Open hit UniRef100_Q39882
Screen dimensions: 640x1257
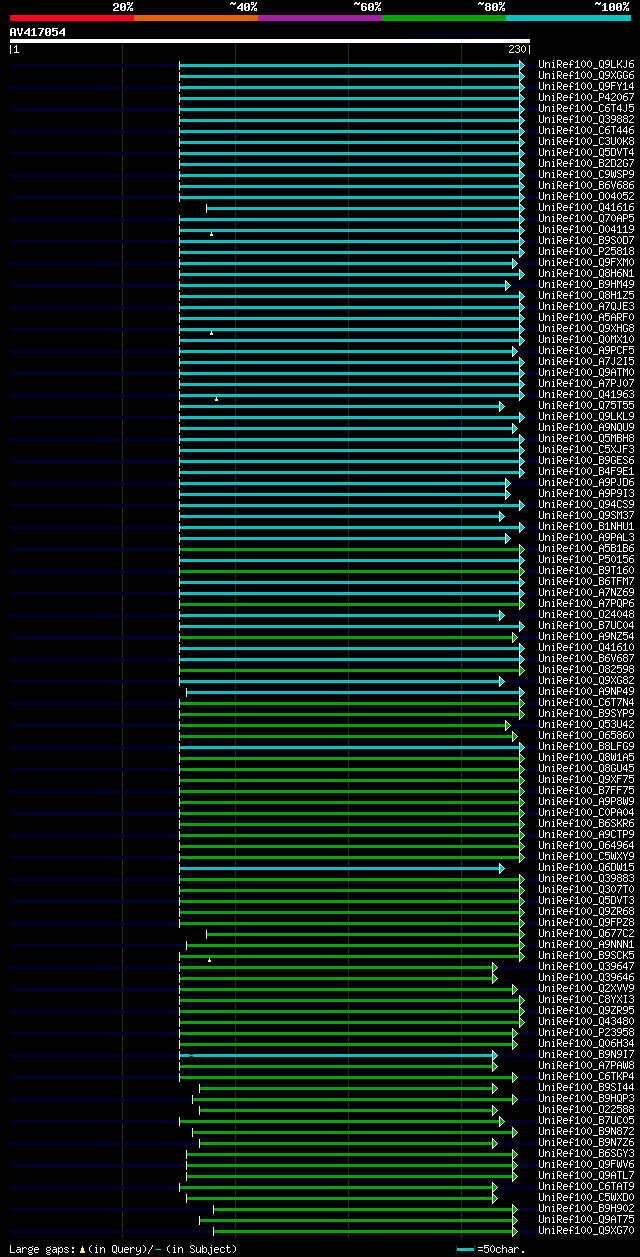586,120
